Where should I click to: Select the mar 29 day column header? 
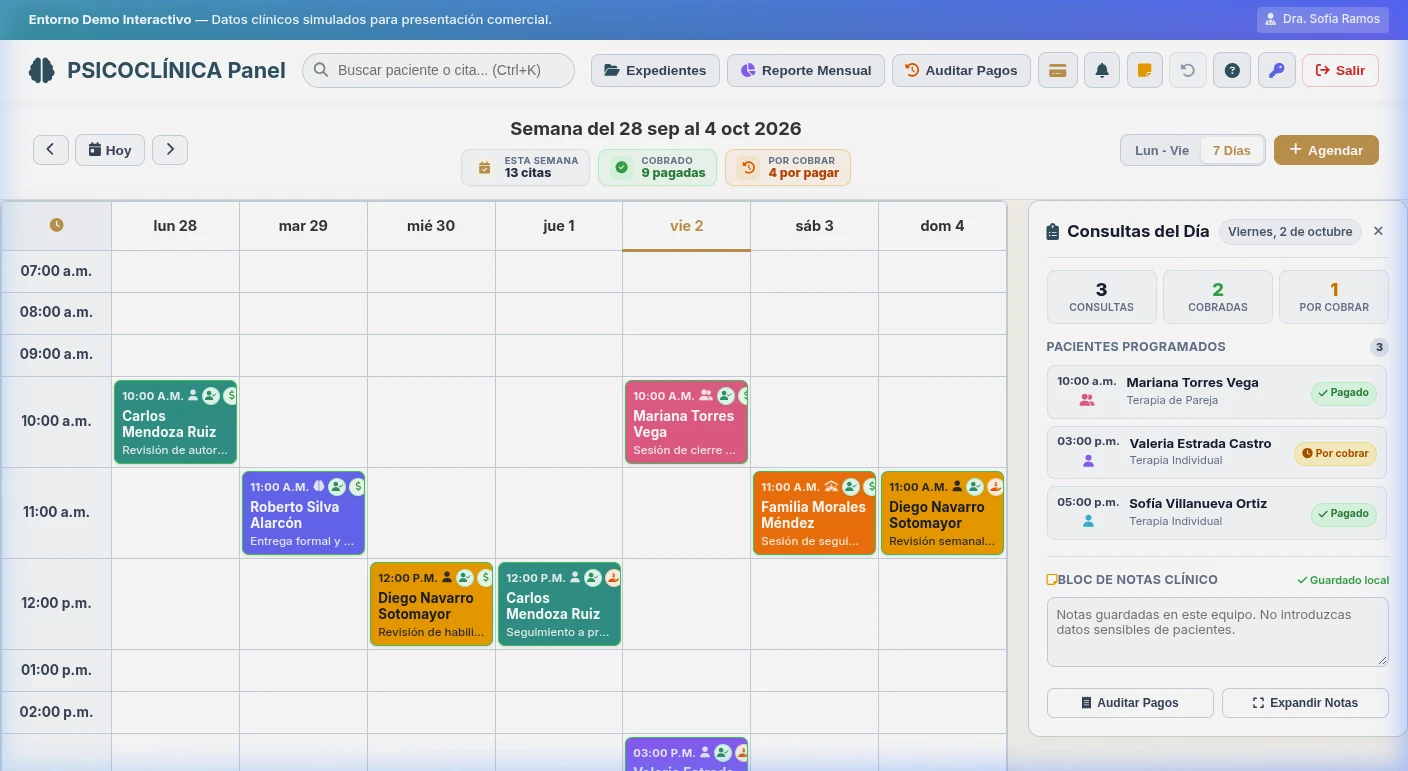(303, 226)
